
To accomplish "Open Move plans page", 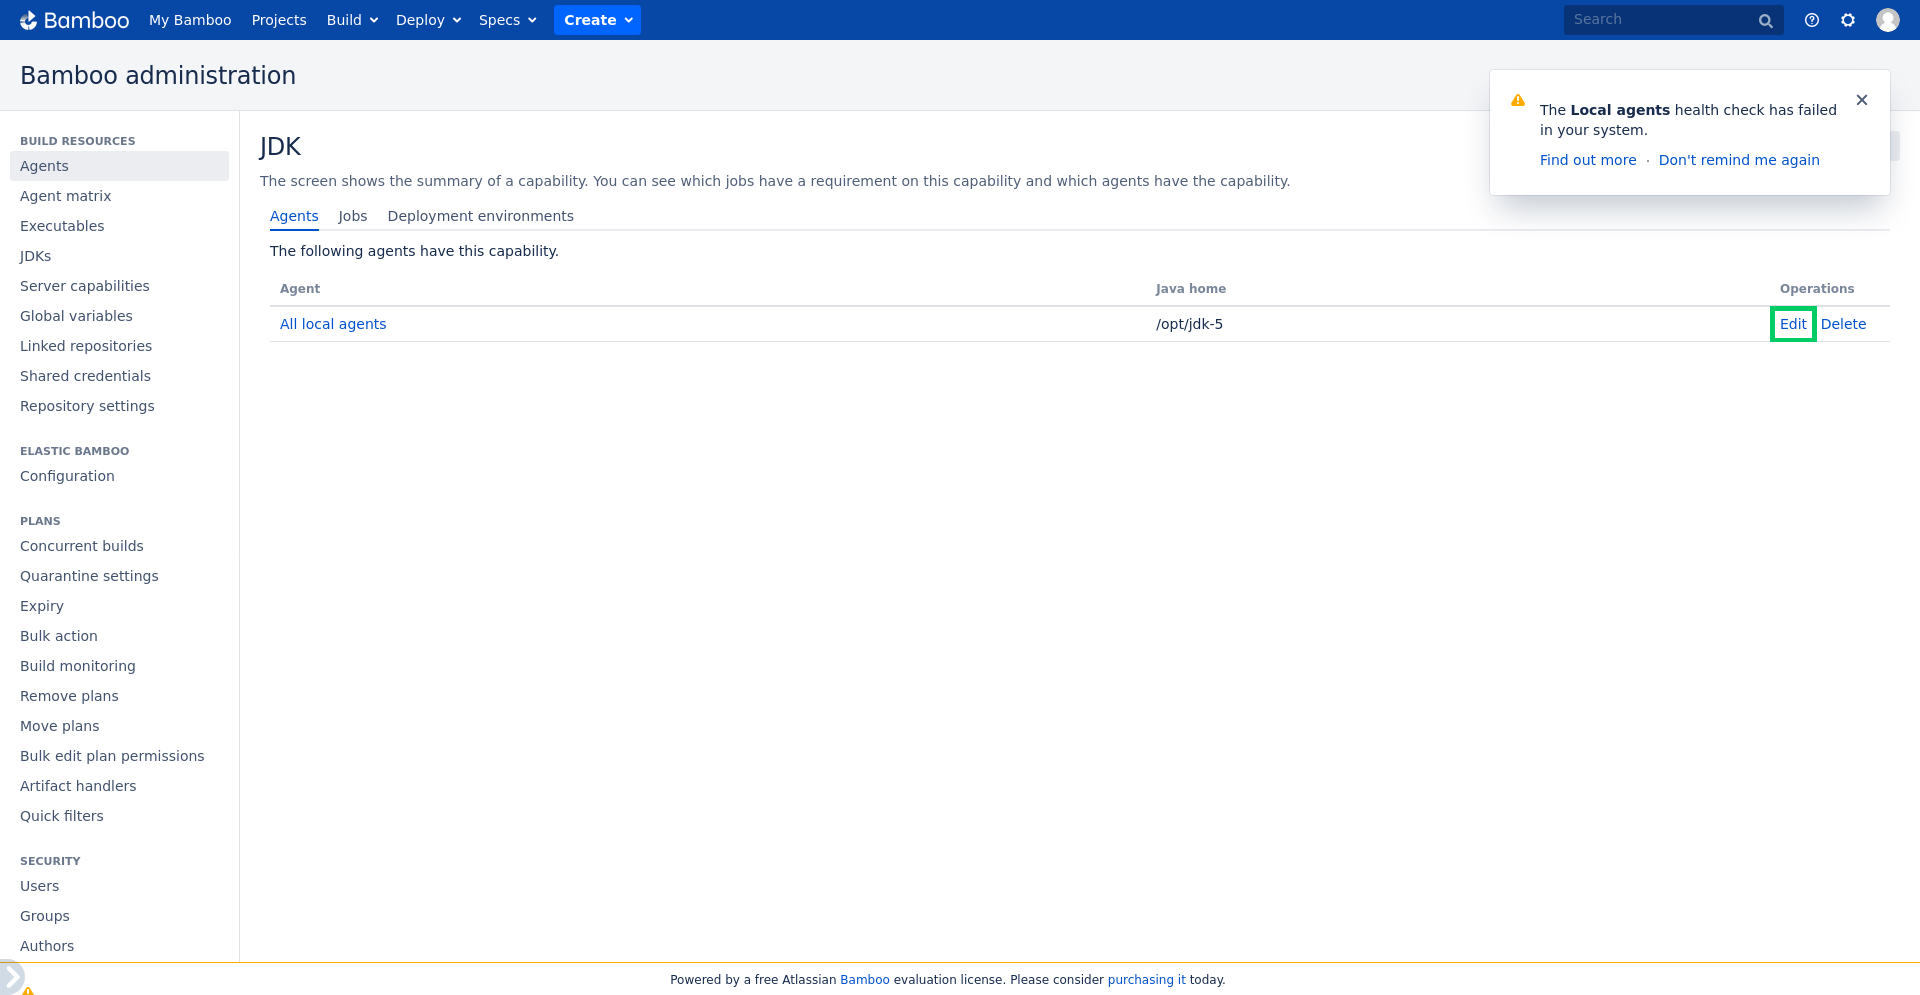I will tap(119, 726).
